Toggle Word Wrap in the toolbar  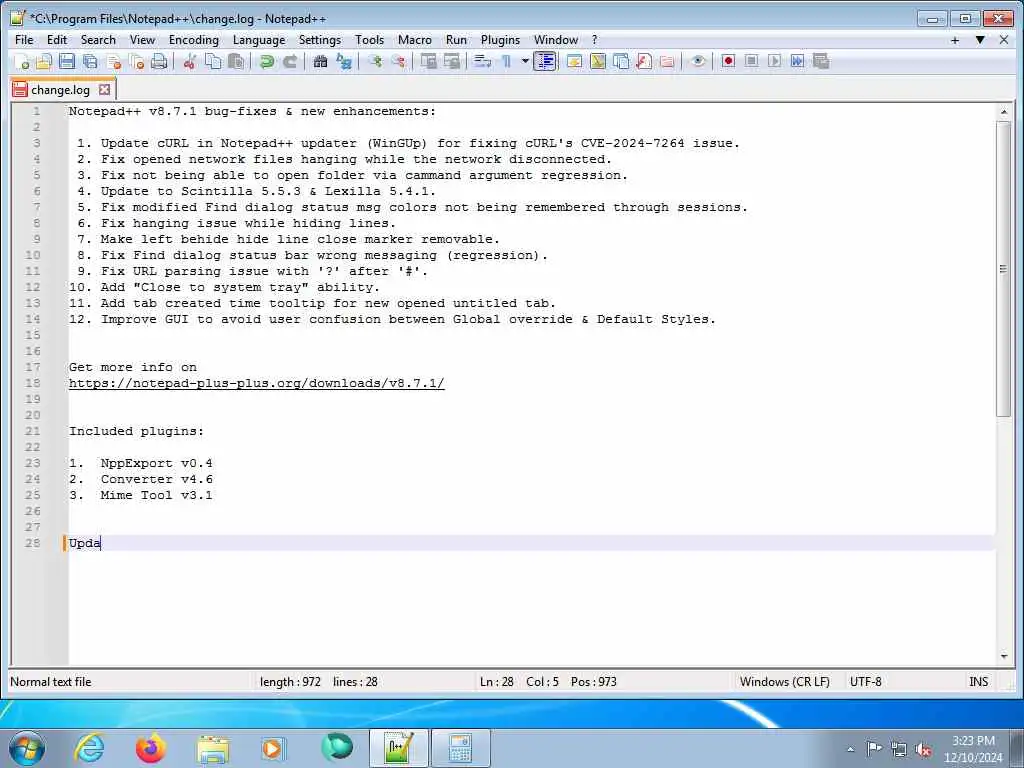[x=483, y=61]
